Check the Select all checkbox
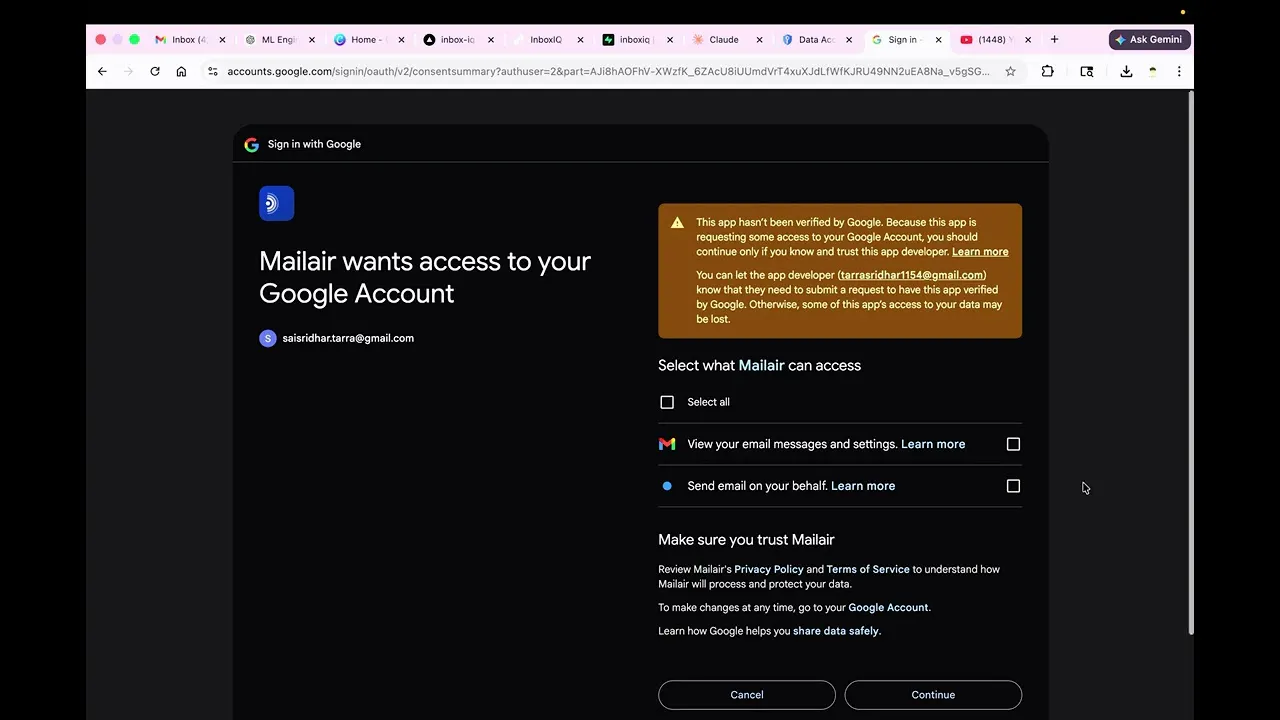The height and width of the screenshot is (720, 1280). click(x=667, y=402)
